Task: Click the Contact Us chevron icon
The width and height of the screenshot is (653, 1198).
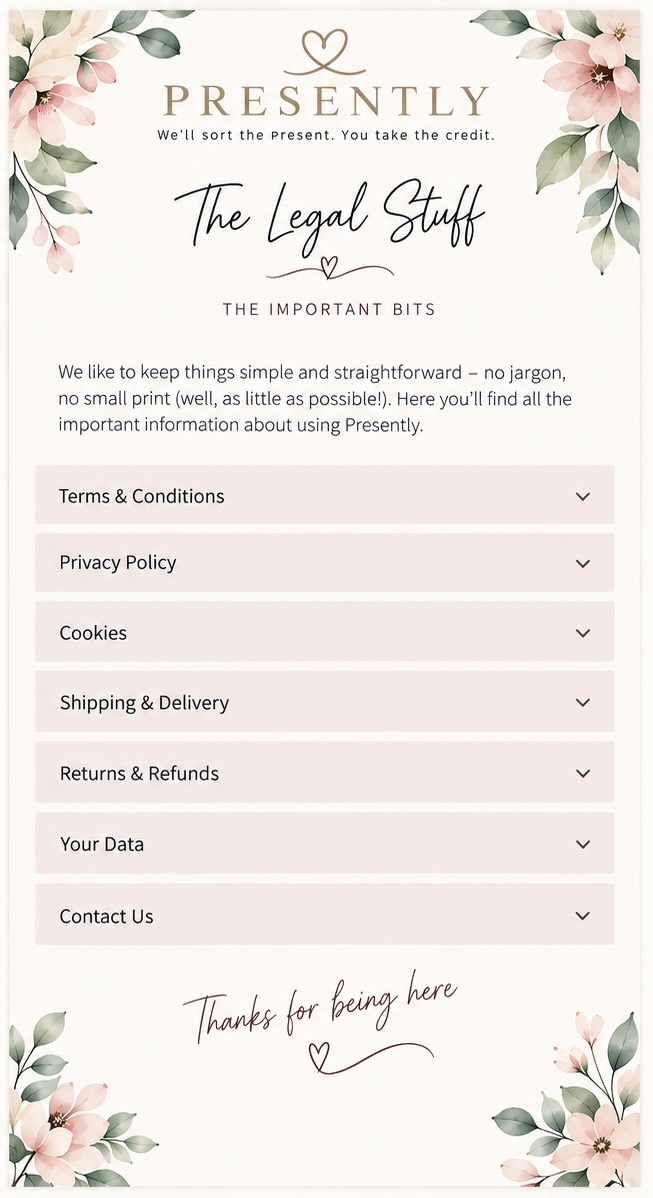Action: pyautogui.click(x=583, y=915)
